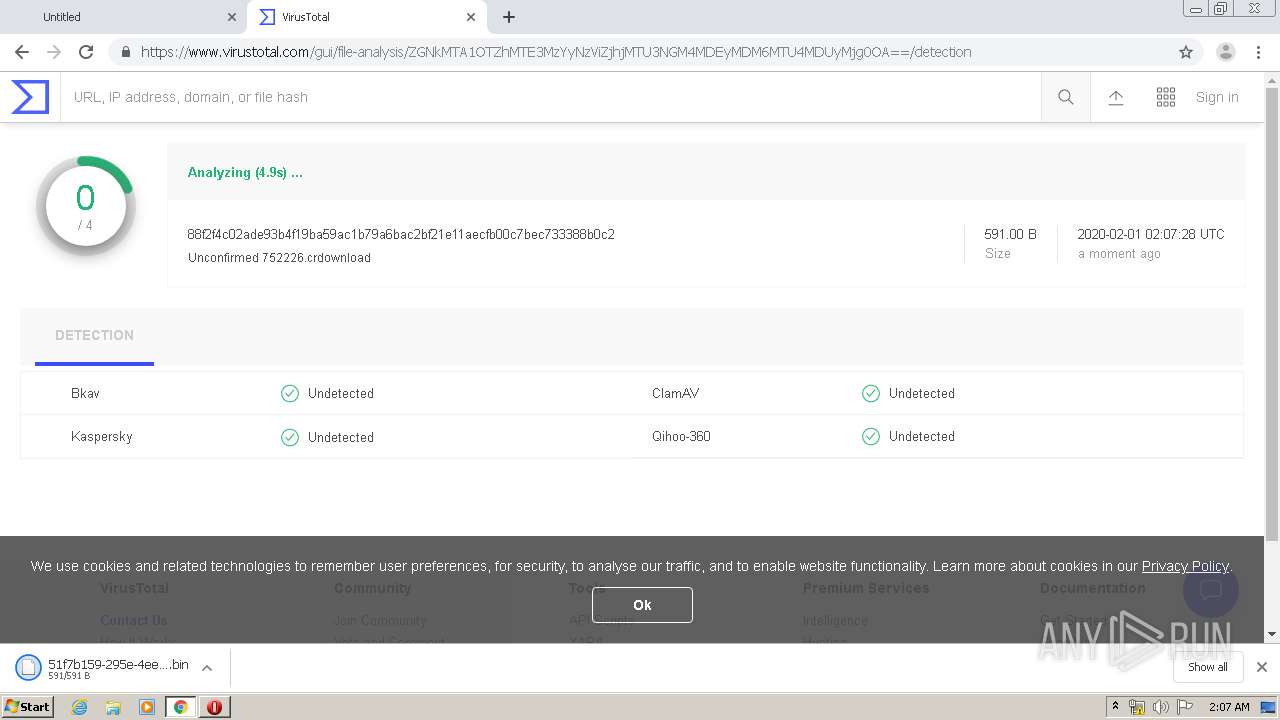Click the system tray volume icon

point(1160,707)
